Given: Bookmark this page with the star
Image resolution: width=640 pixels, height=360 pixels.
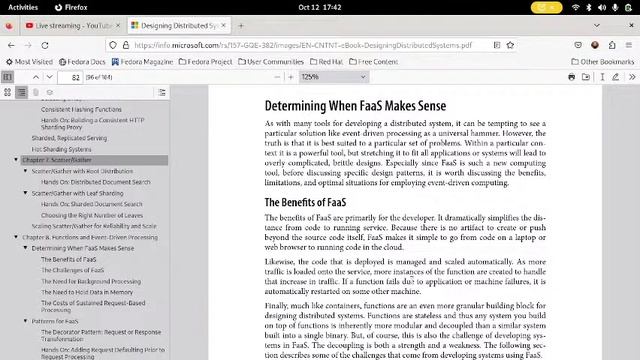Looking at the screenshot, I should point(510,45).
